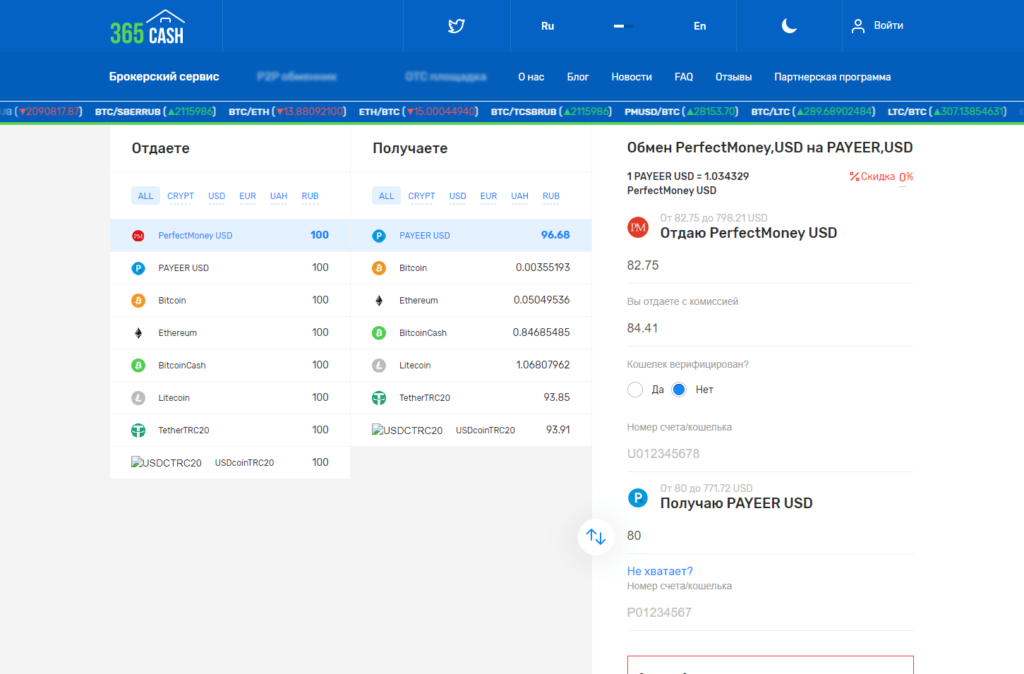Viewport: 1024px width, 674px height.
Task: Click the user profile icon beside Войти
Action: point(858,25)
